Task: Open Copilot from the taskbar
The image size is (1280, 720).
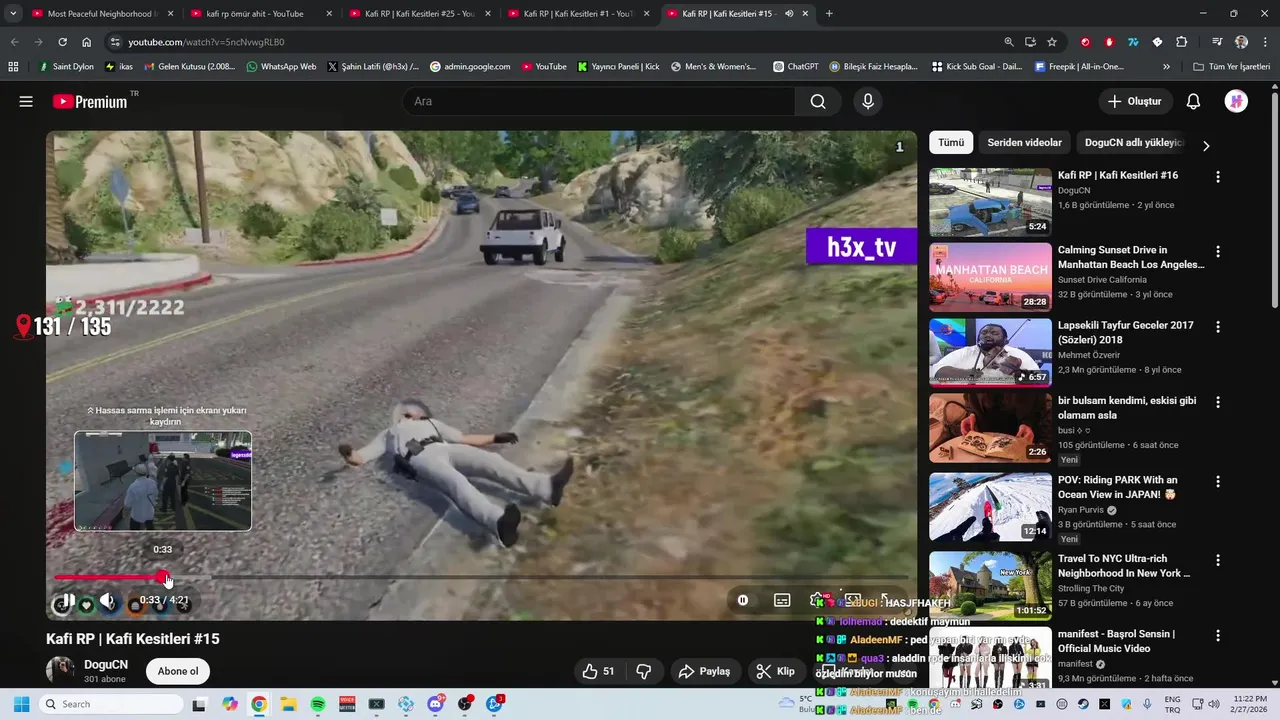Action: [230, 704]
